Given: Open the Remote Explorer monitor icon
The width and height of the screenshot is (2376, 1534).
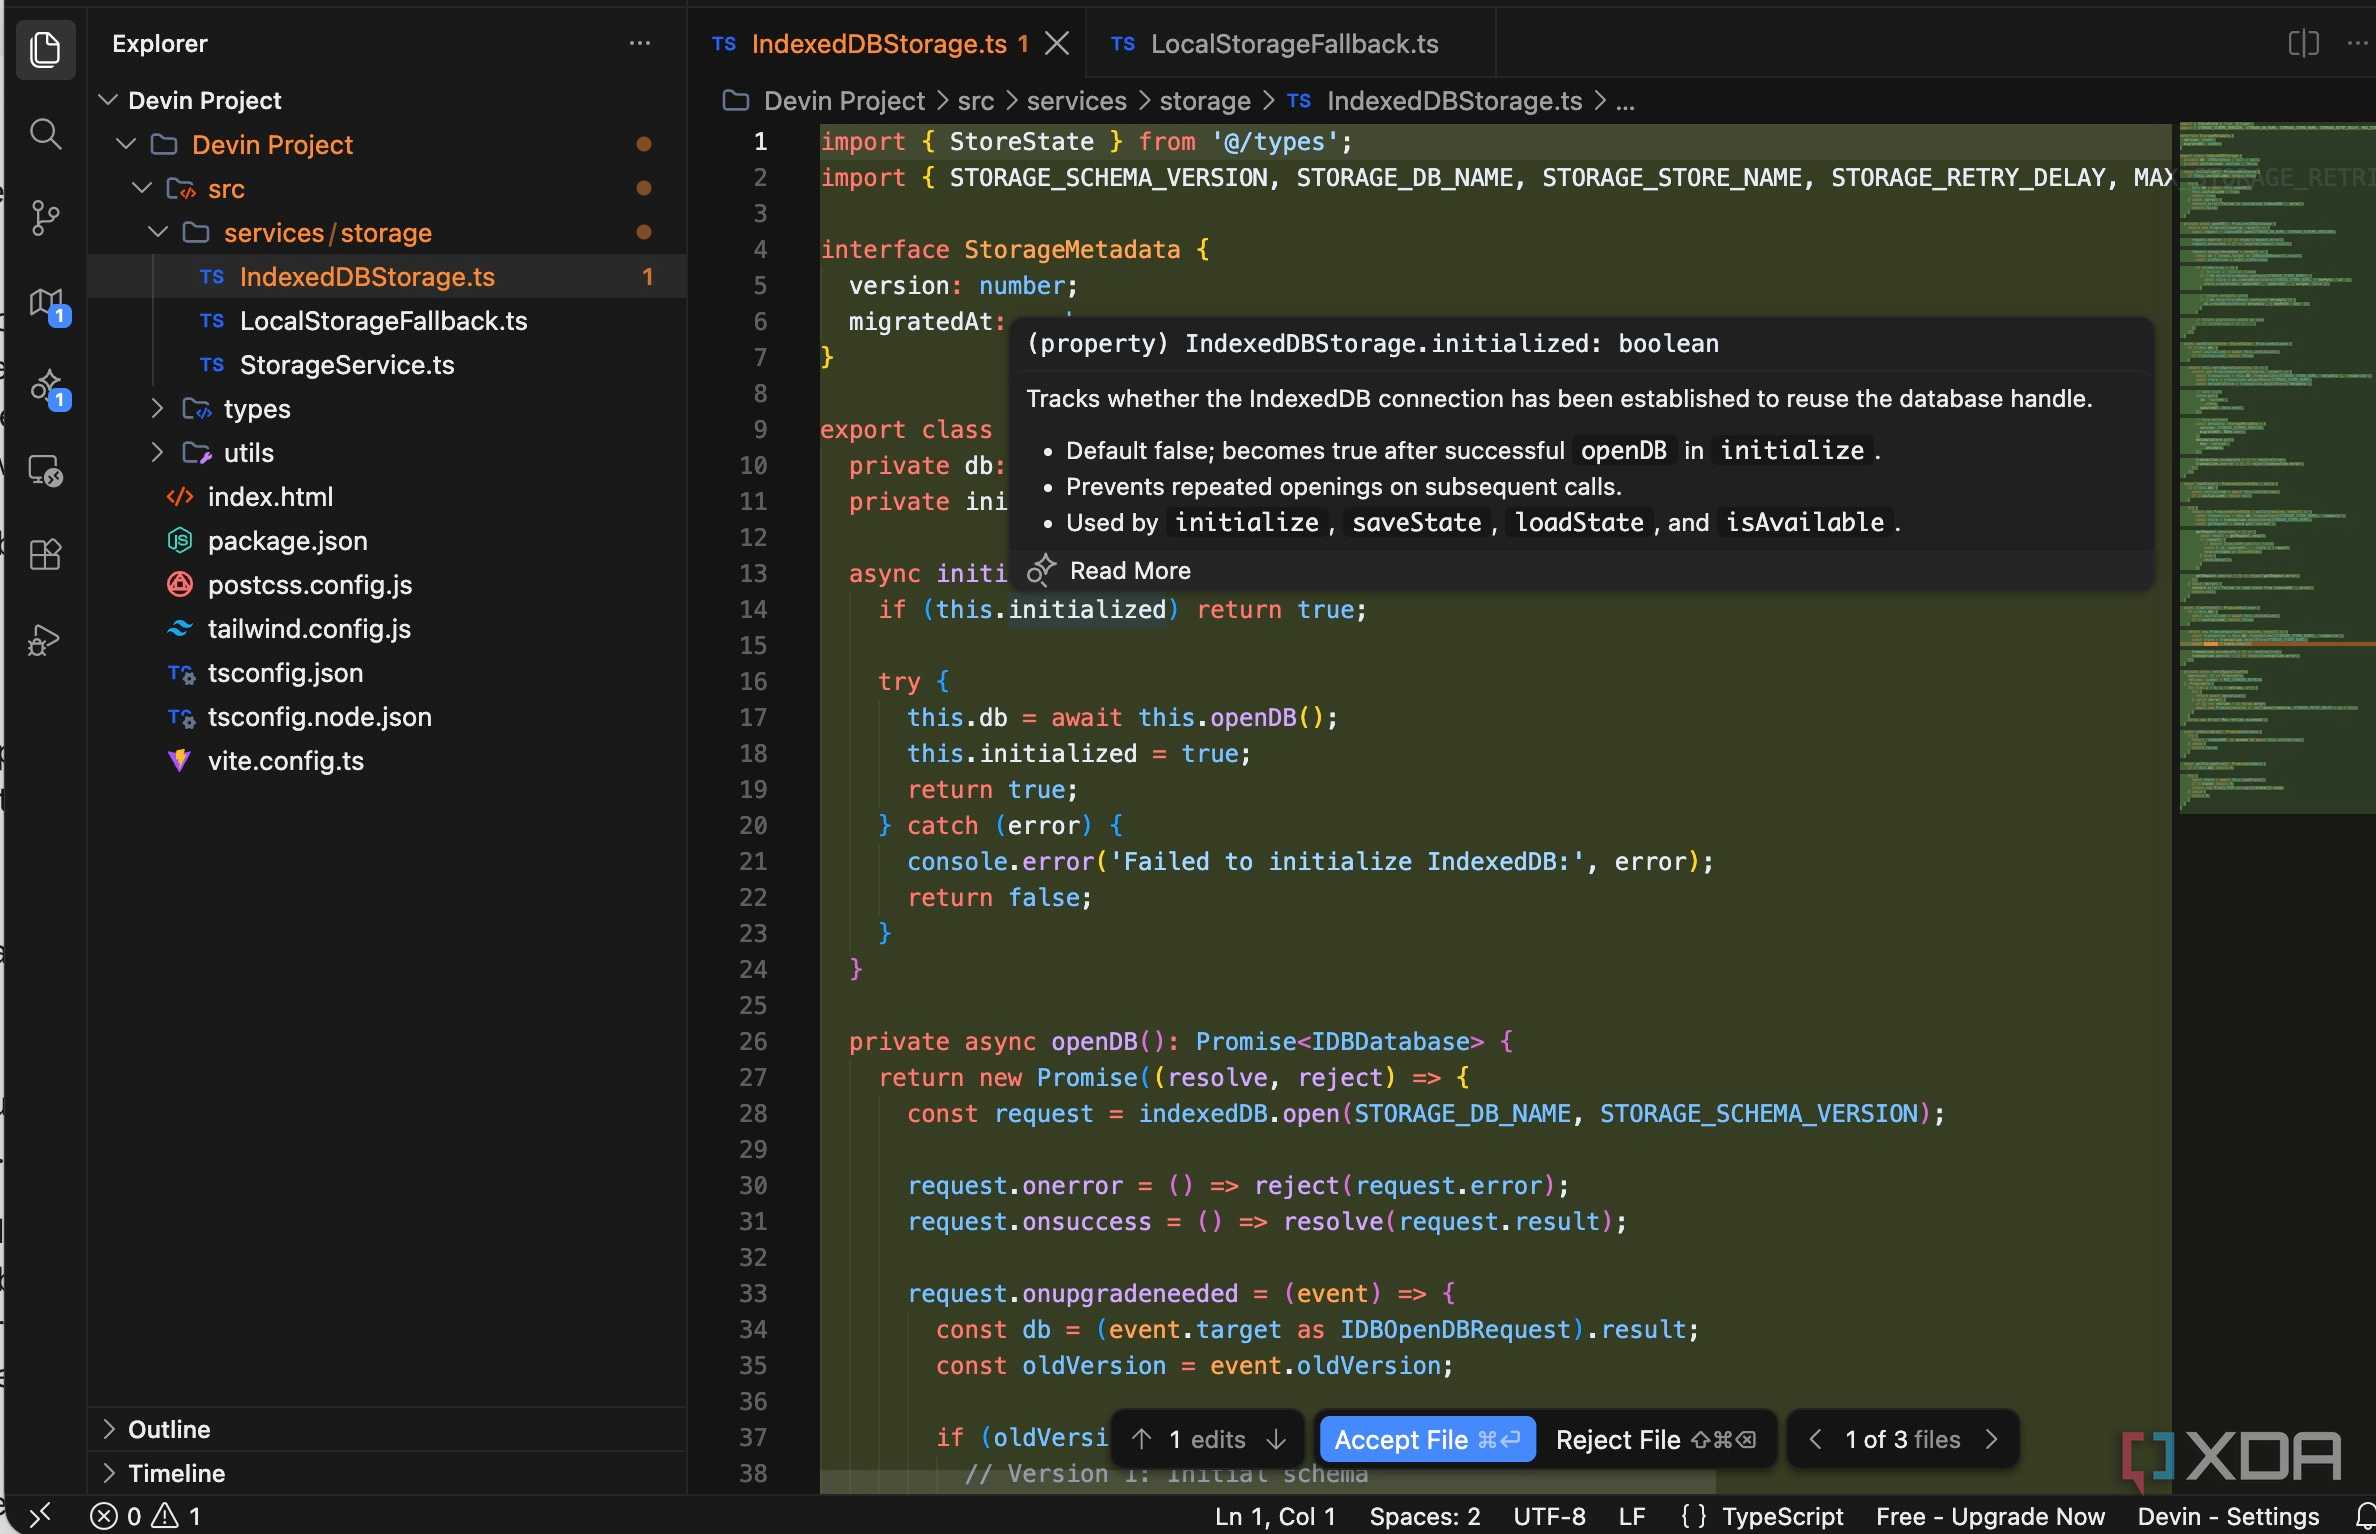Looking at the screenshot, I should pyautogui.click(x=45, y=470).
